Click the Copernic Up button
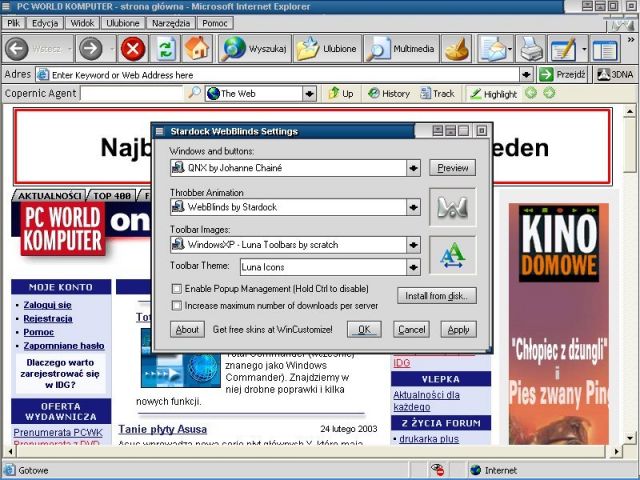The image size is (640, 480). click(340, 93)
